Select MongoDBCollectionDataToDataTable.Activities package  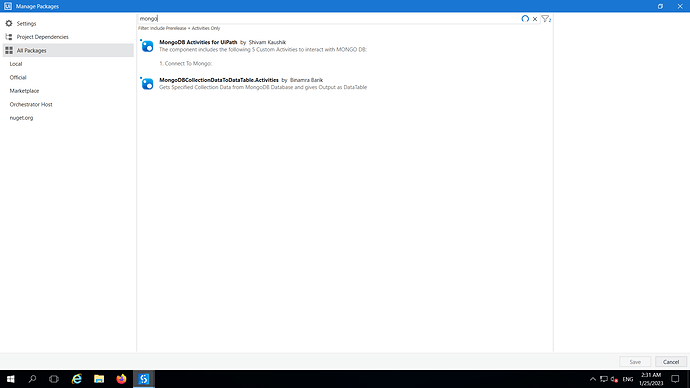(345, 84)
